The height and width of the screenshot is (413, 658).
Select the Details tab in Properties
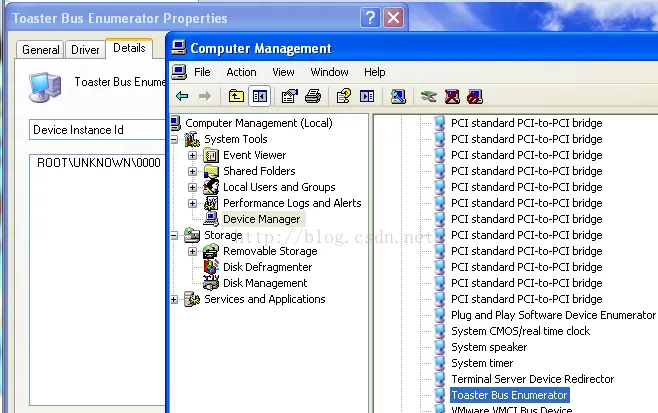pos(129,48)
